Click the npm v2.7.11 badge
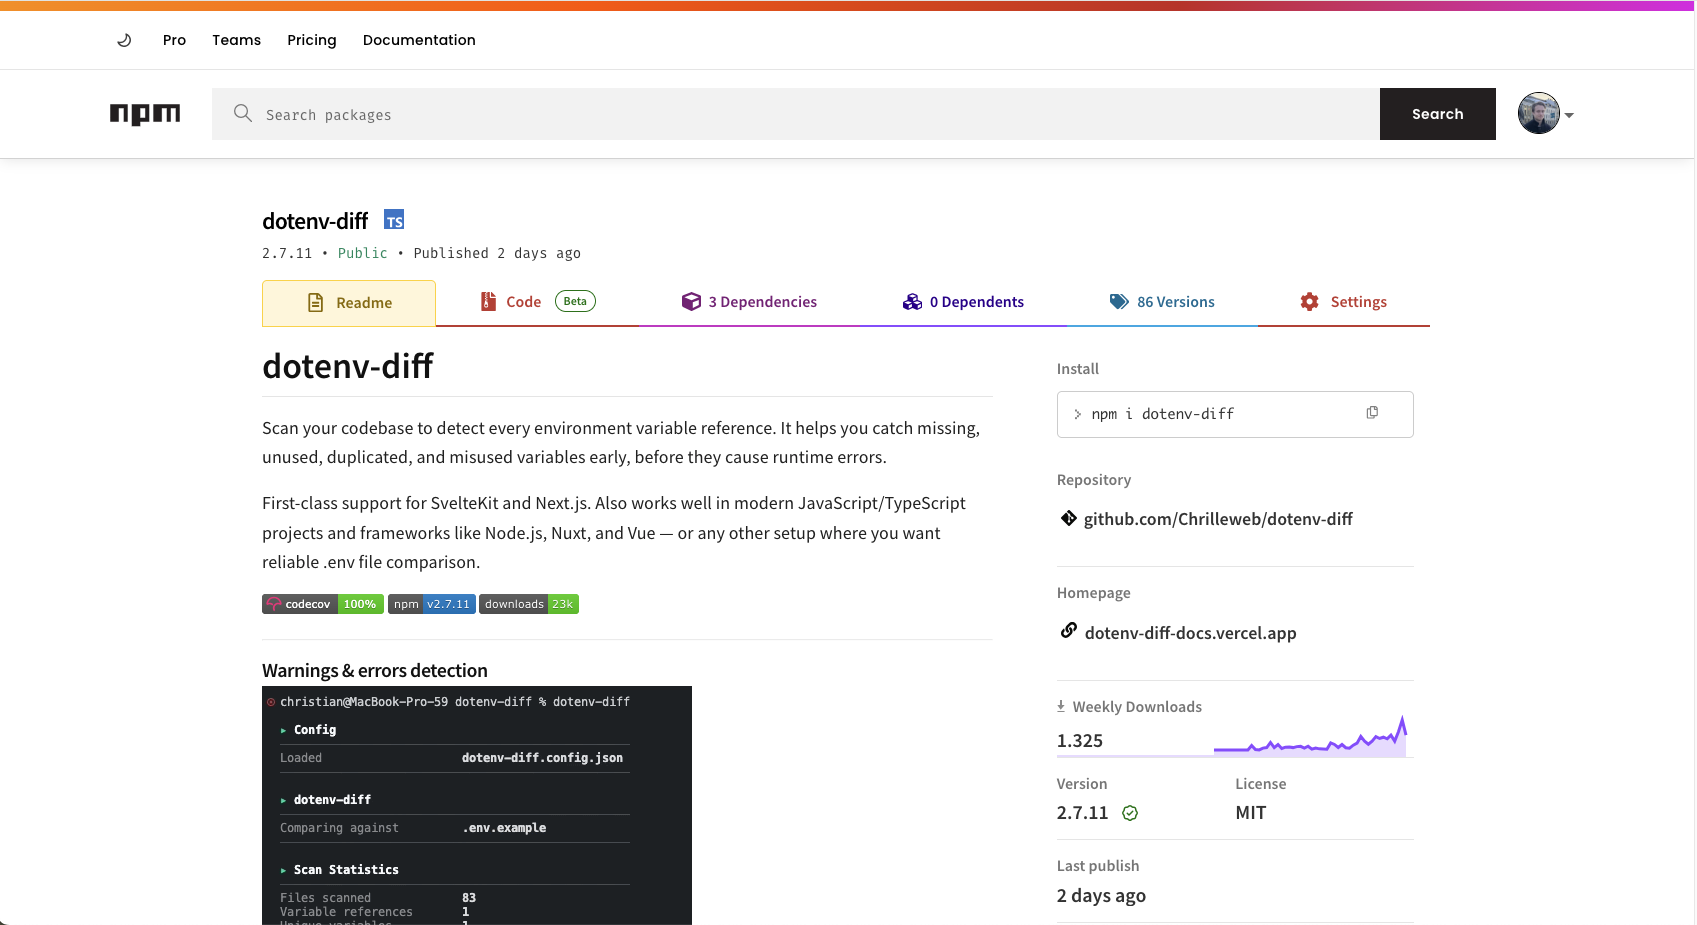Viewport: 1697px width, 925px height. click(432, 604)
